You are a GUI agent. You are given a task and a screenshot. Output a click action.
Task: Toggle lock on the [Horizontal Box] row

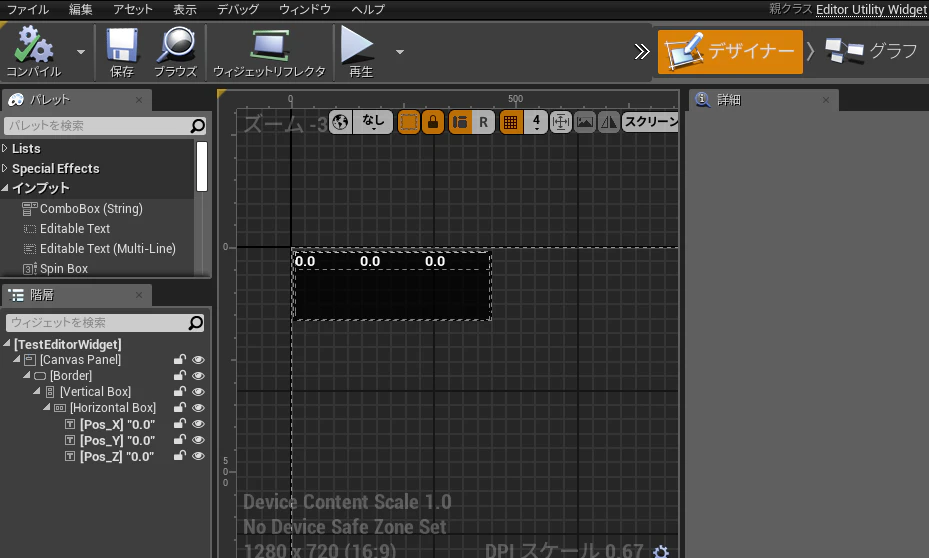point(180,408)
